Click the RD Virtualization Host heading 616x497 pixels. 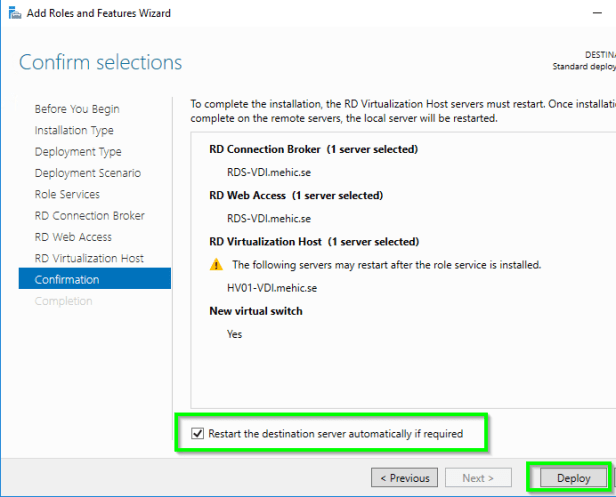(x=313, y=242)
